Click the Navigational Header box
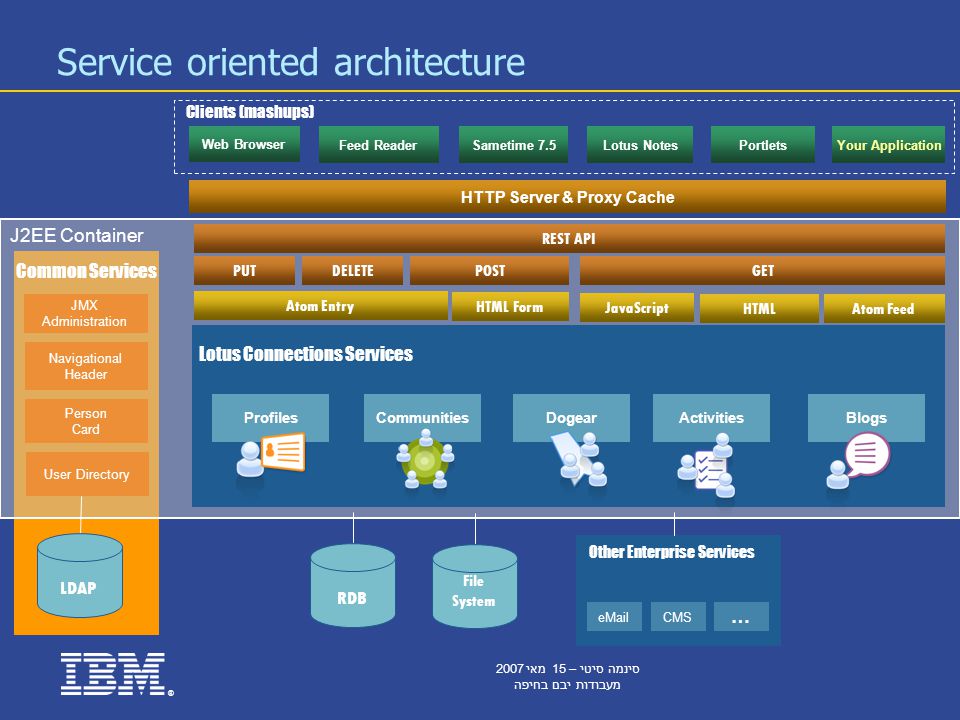This screenshot has width=960, height=720. click(86, 366)
